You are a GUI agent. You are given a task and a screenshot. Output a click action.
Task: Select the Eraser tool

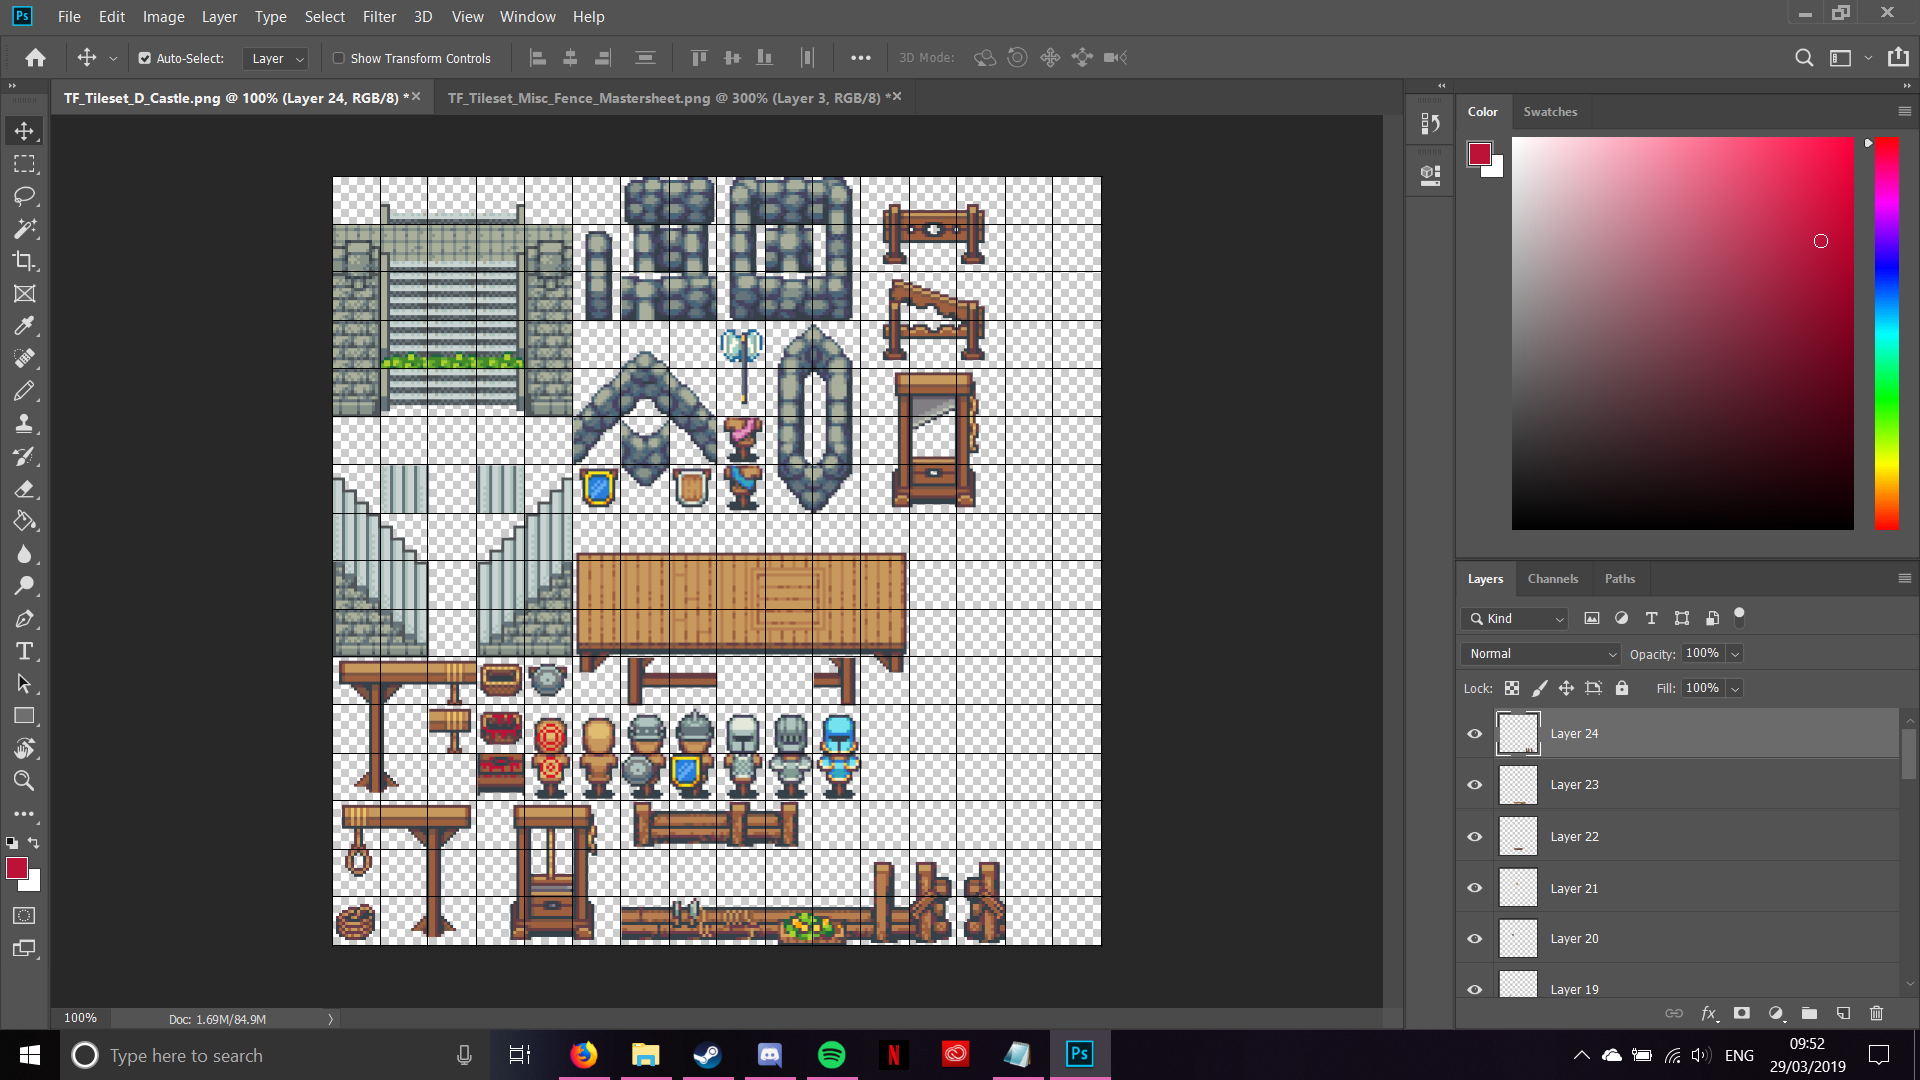(x=24, y=489)
